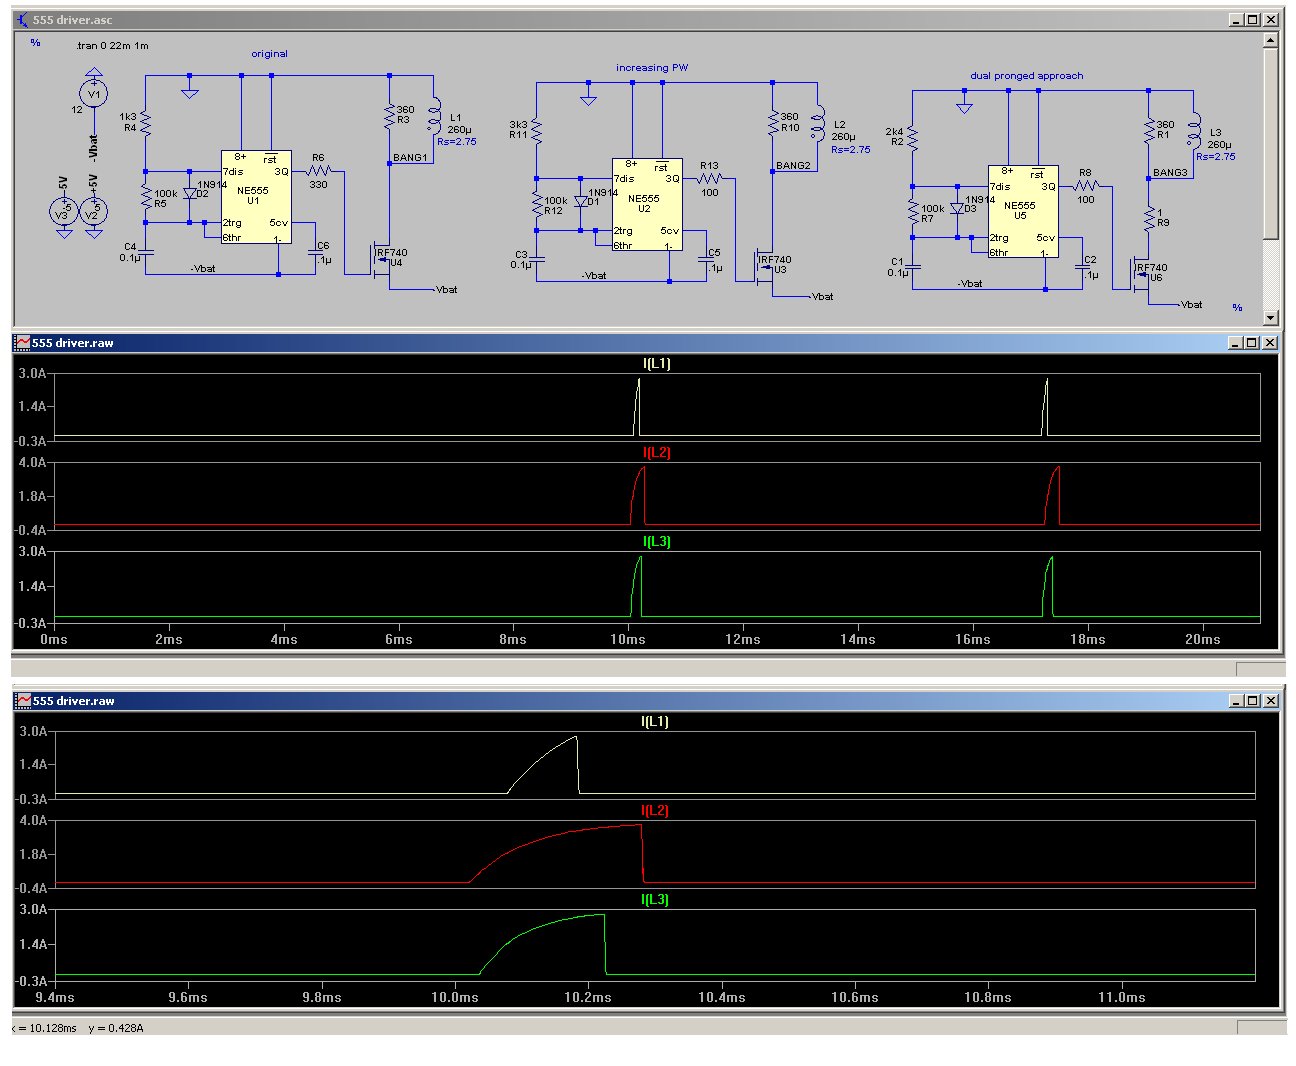Click the schematic icon in 555 driver.asc title bar

tap(22, 20)
